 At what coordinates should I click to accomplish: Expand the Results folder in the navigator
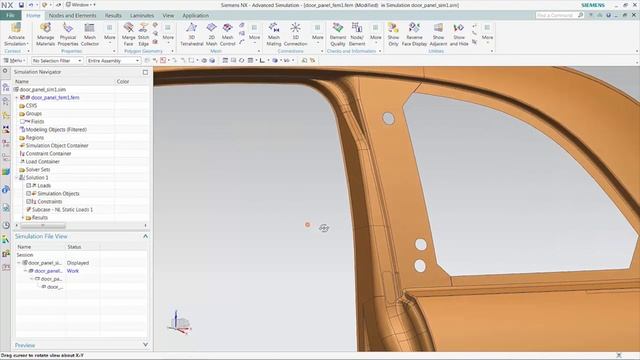click(x=23, y=218)
